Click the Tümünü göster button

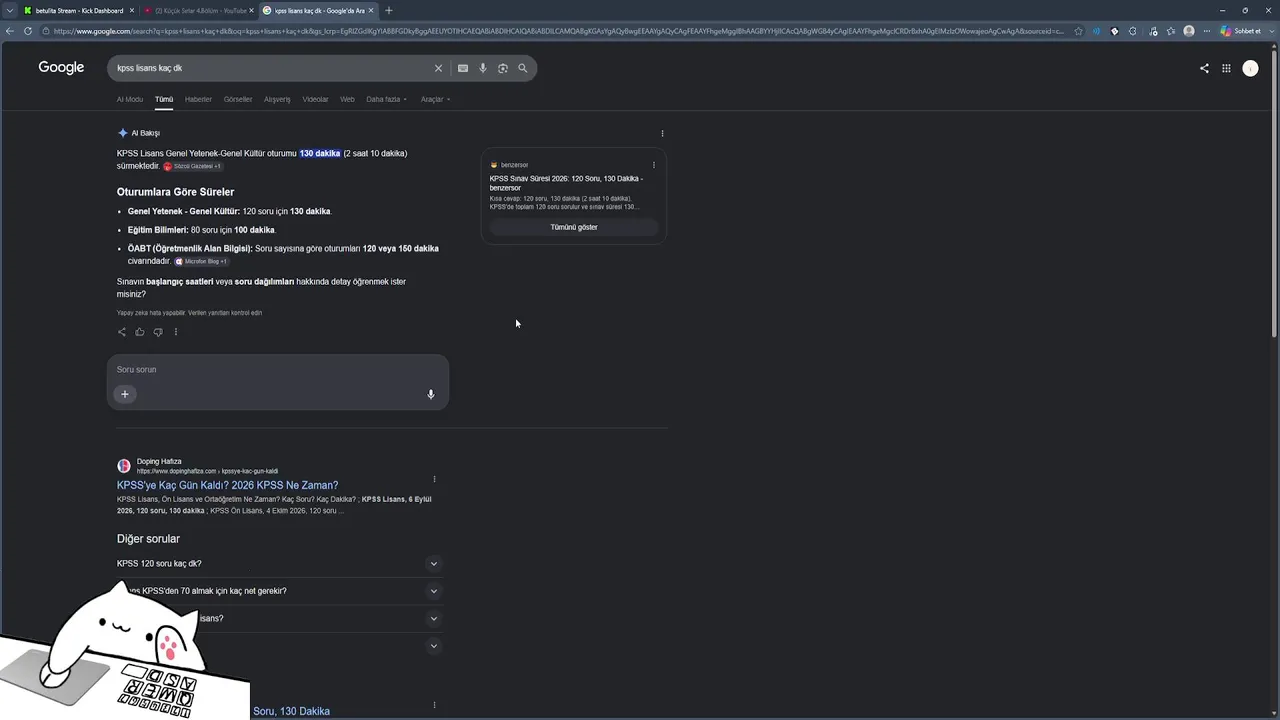[x=574, y=227]
